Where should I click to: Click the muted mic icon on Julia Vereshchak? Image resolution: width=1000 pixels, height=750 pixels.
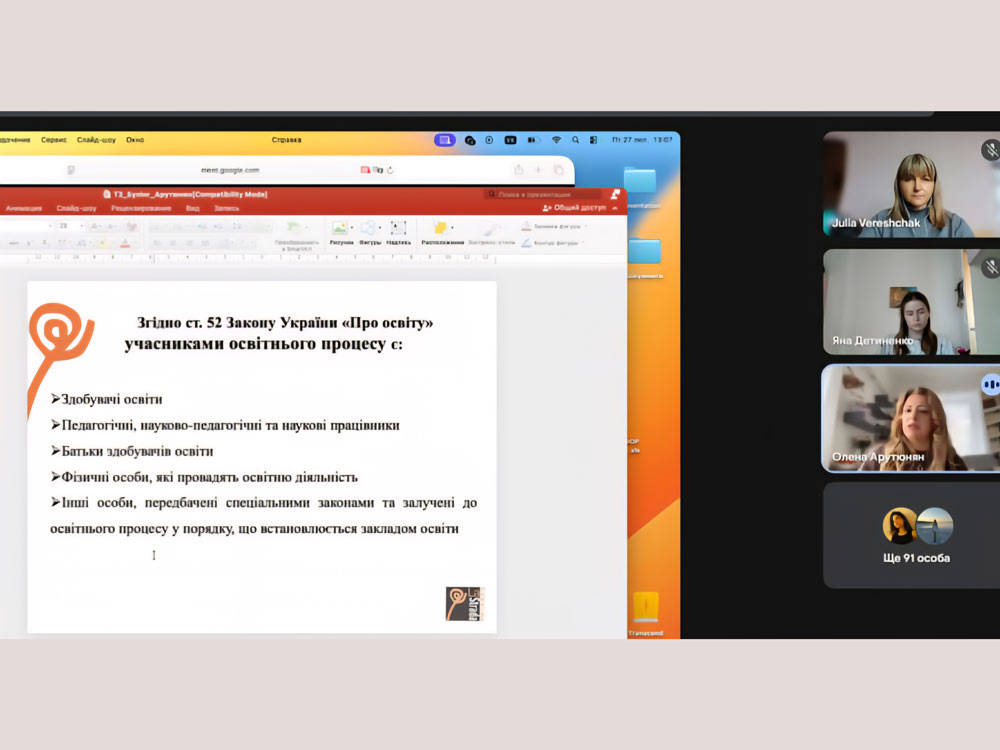click(990, 150)
